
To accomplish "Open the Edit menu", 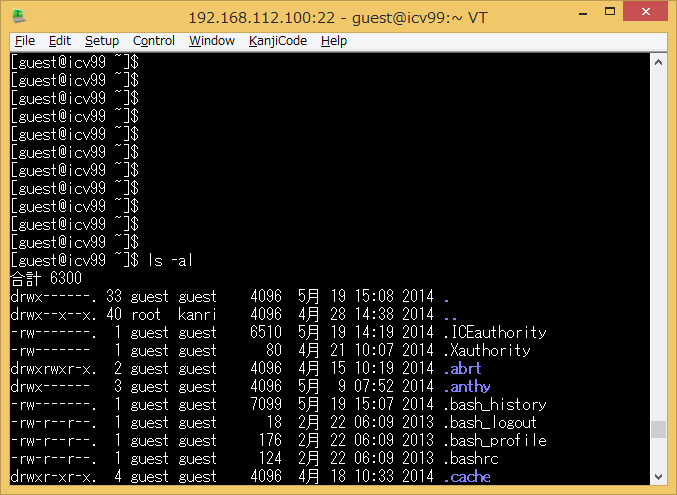I will (x=60, y=41).
